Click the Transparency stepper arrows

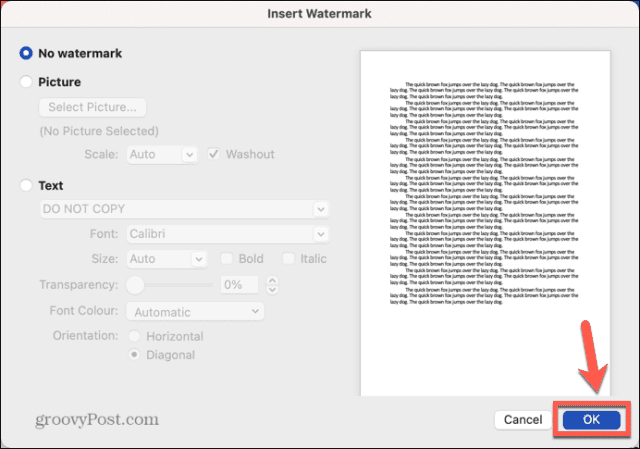pyautogui.click(x=270, y=285)
